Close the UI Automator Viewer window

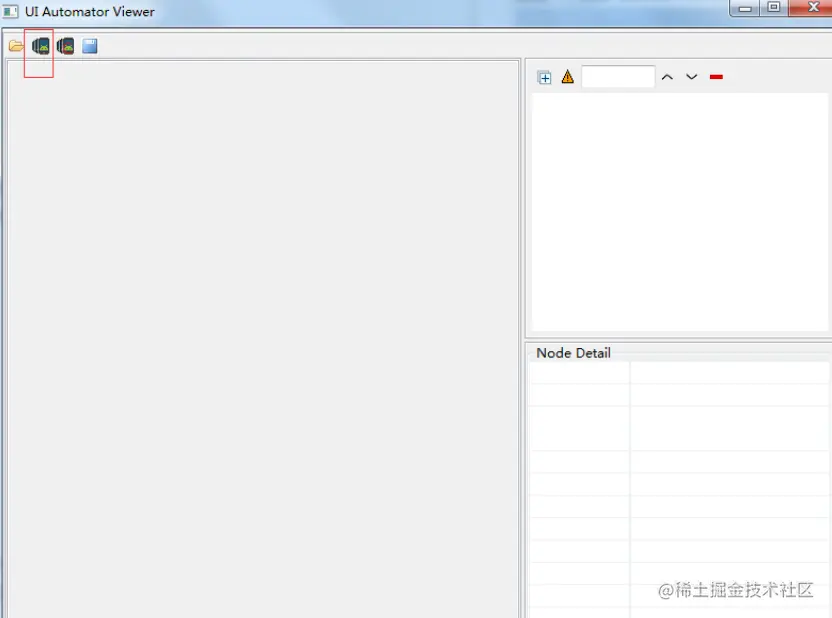(812, 7)
